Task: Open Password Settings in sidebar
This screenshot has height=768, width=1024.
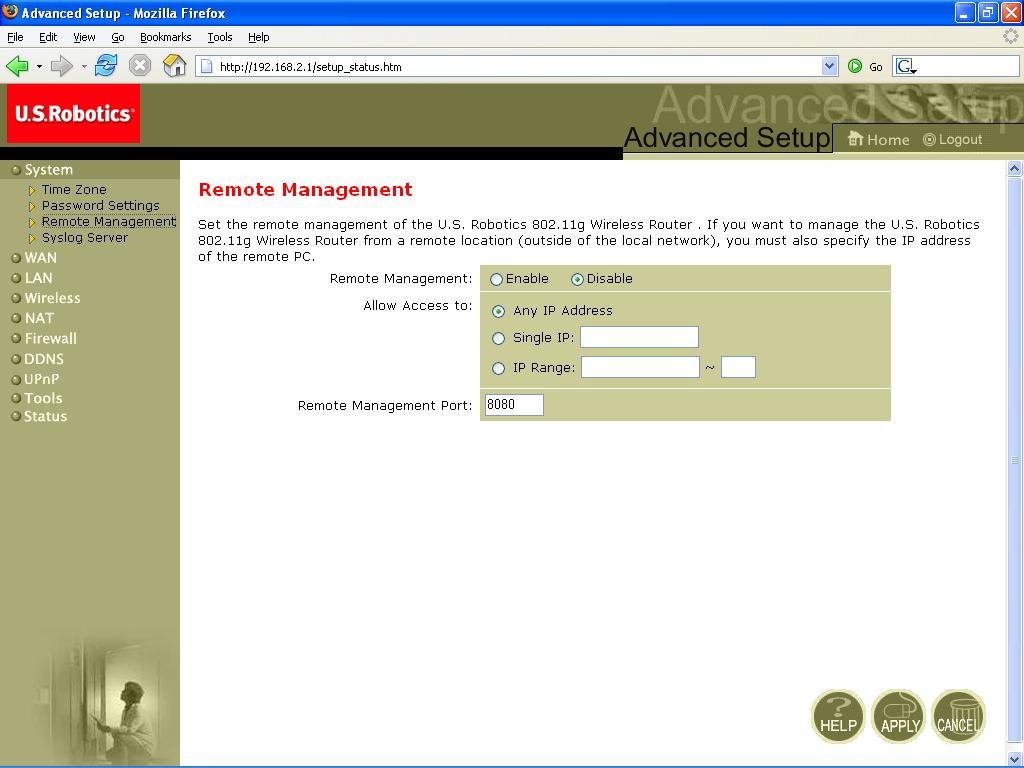Action: pyautogui.click(x=101, y=206)
